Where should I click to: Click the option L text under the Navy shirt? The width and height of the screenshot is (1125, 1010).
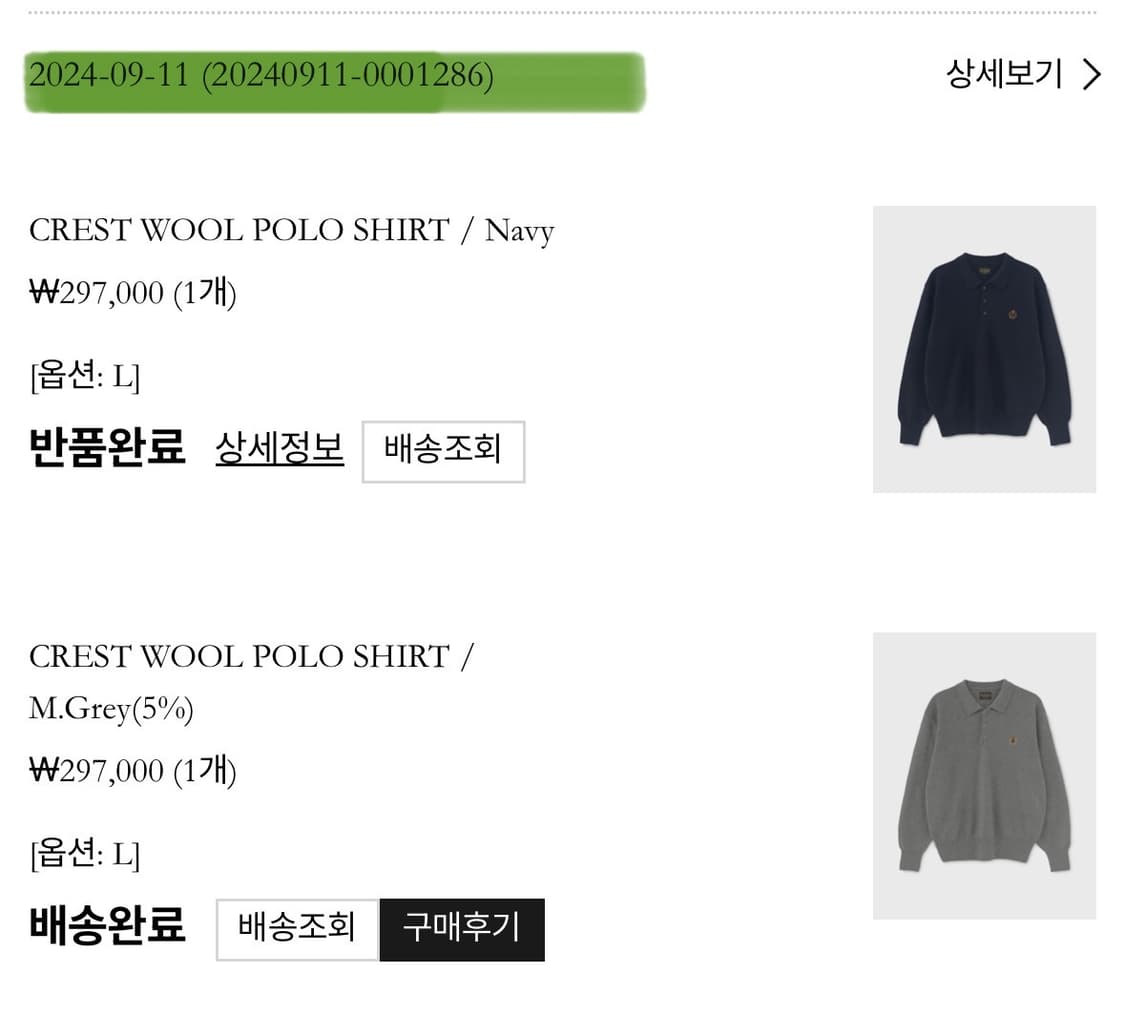coord(85,375)
